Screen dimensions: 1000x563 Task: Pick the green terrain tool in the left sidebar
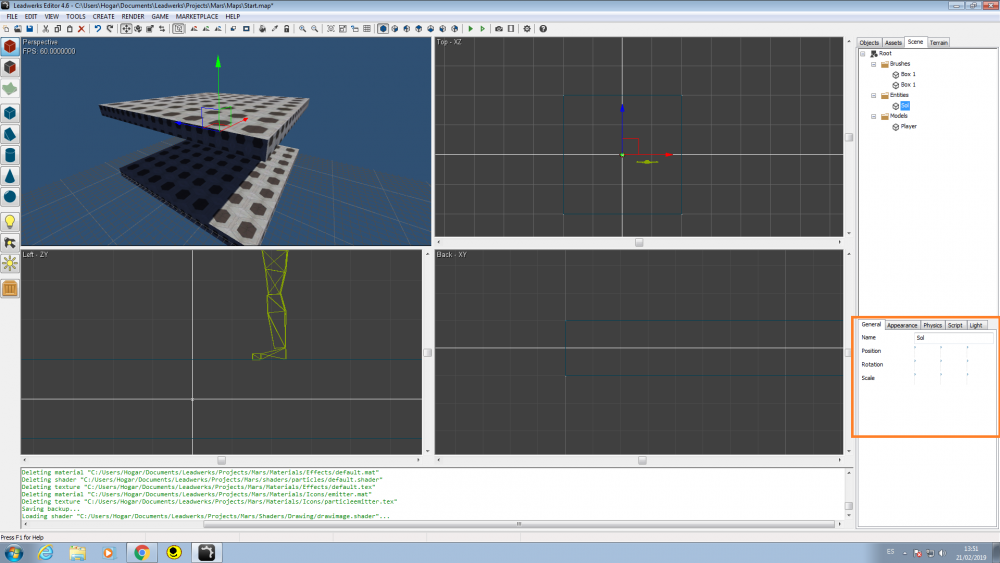coord(10,89)
